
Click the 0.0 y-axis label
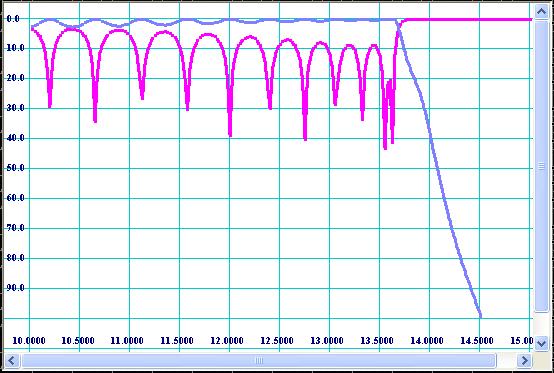pyautogui.click(x=13, y=19)
